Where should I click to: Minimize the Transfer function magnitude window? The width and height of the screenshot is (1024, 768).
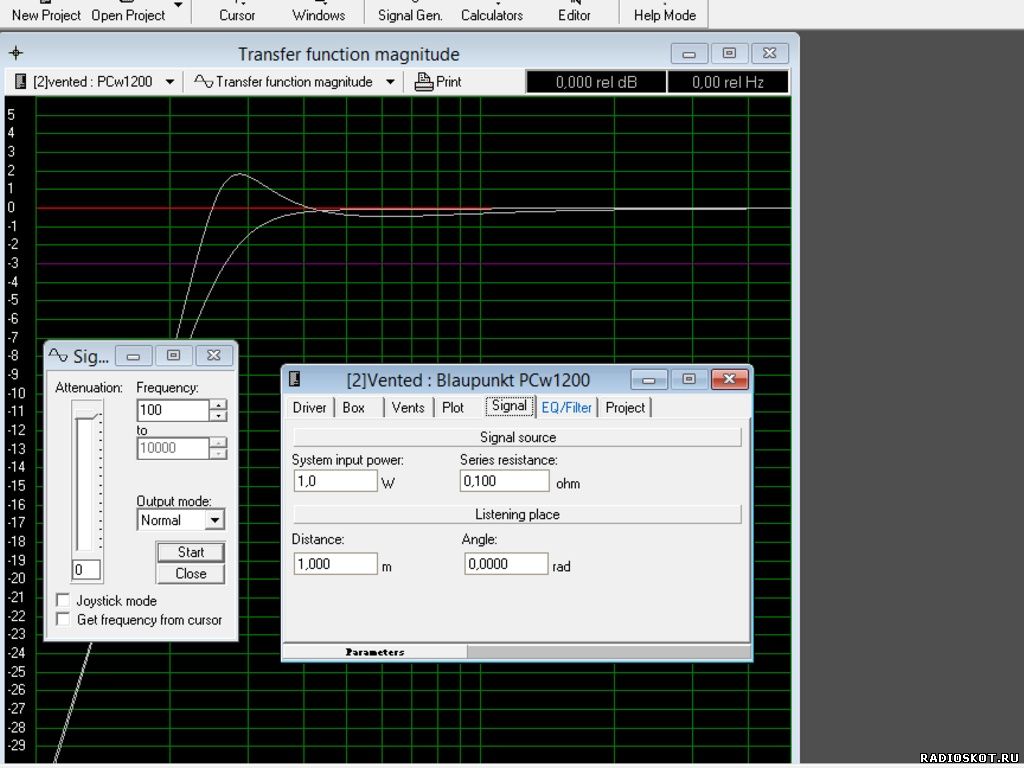689,53
